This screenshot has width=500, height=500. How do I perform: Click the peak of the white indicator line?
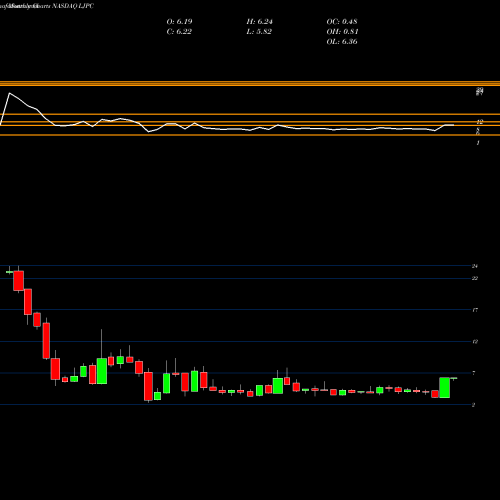coord(9,93)
